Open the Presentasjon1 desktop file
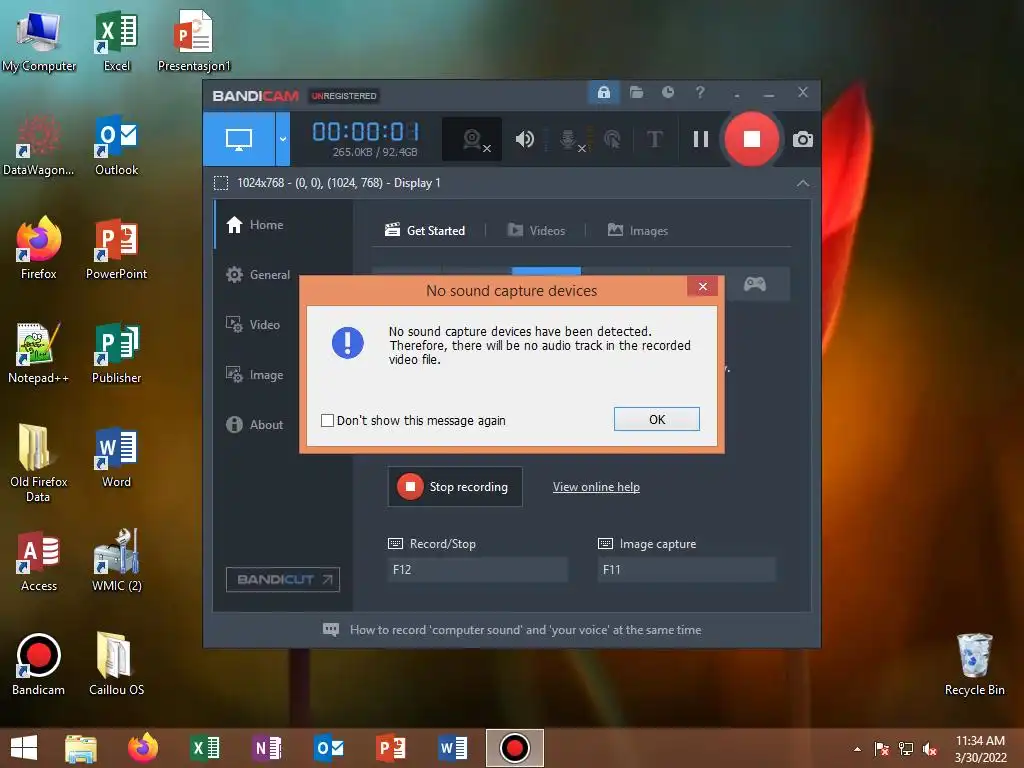The image size is (1024, 768). pos(194,41)
